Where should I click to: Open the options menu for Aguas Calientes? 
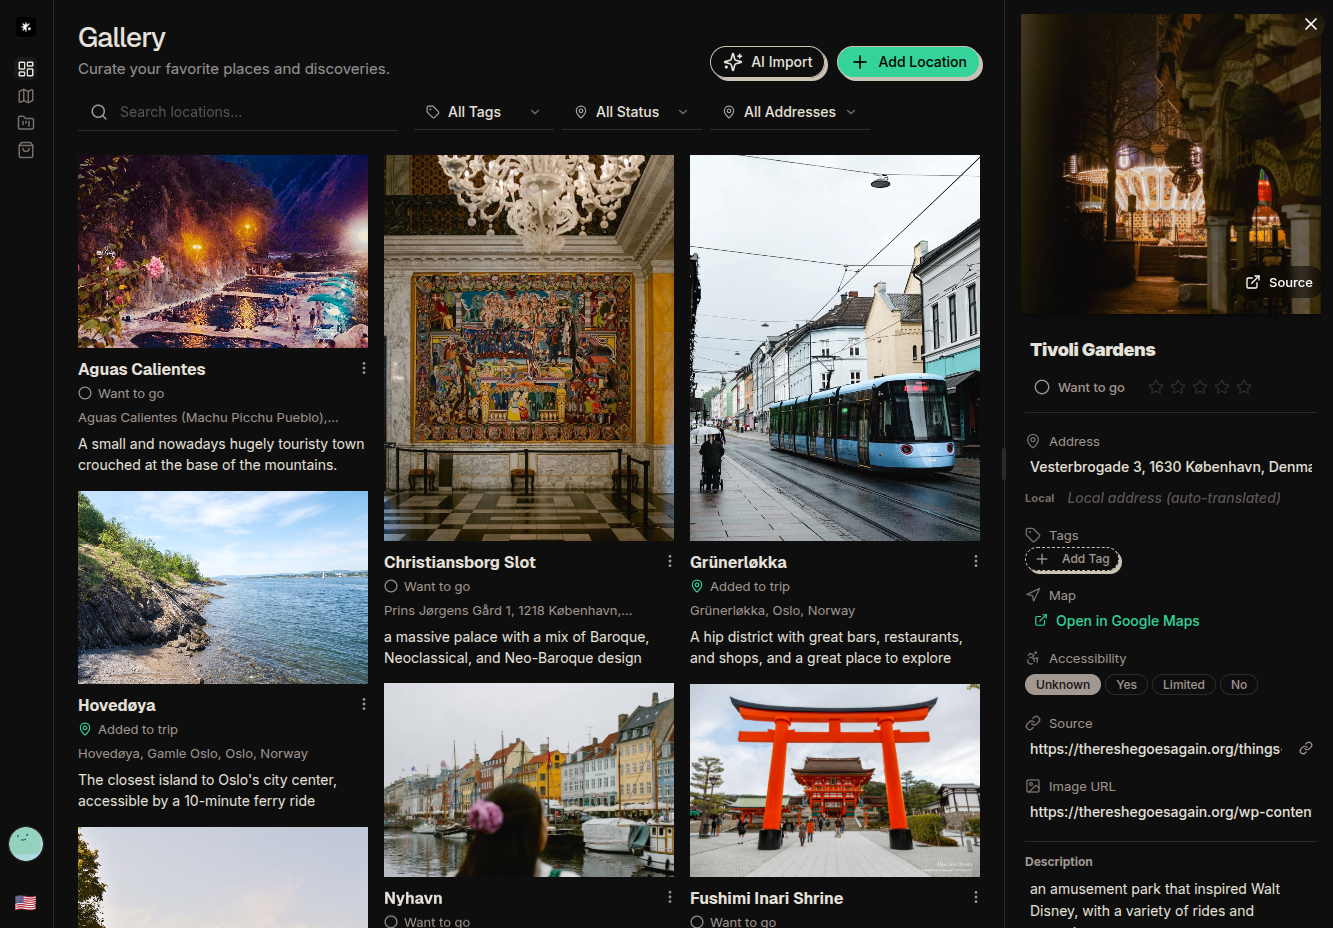(363, 368)
